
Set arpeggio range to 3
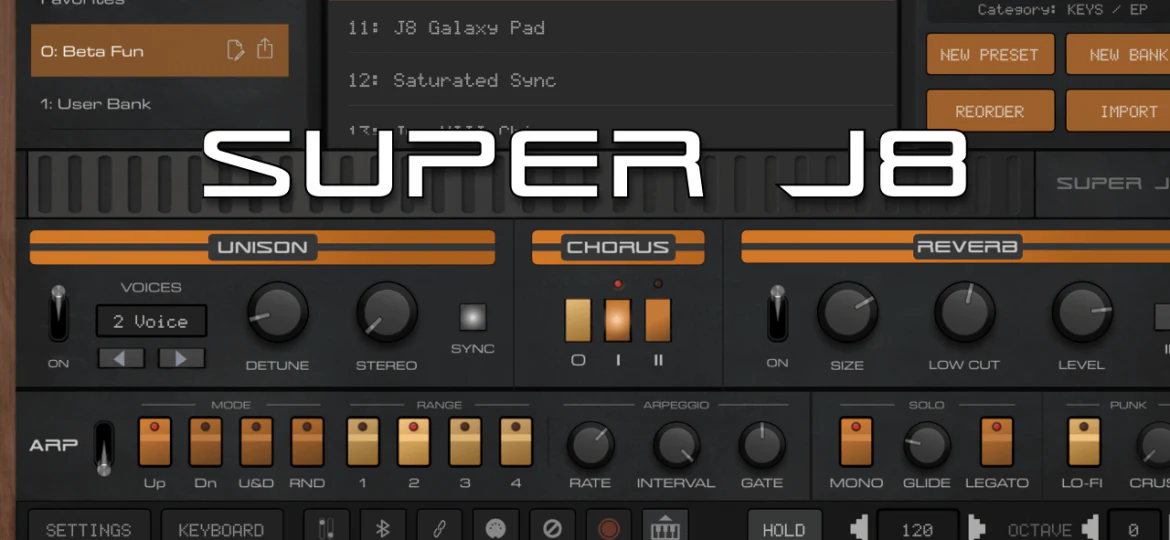pos(465,442)
